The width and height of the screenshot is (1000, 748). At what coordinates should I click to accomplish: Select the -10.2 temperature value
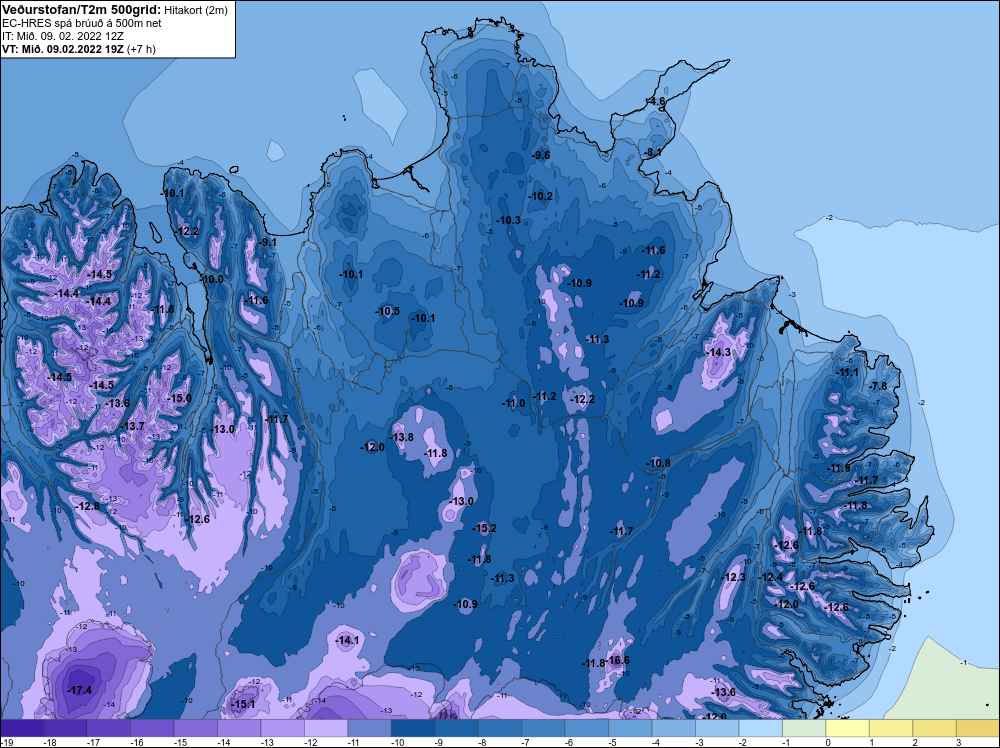click(540, 196)
